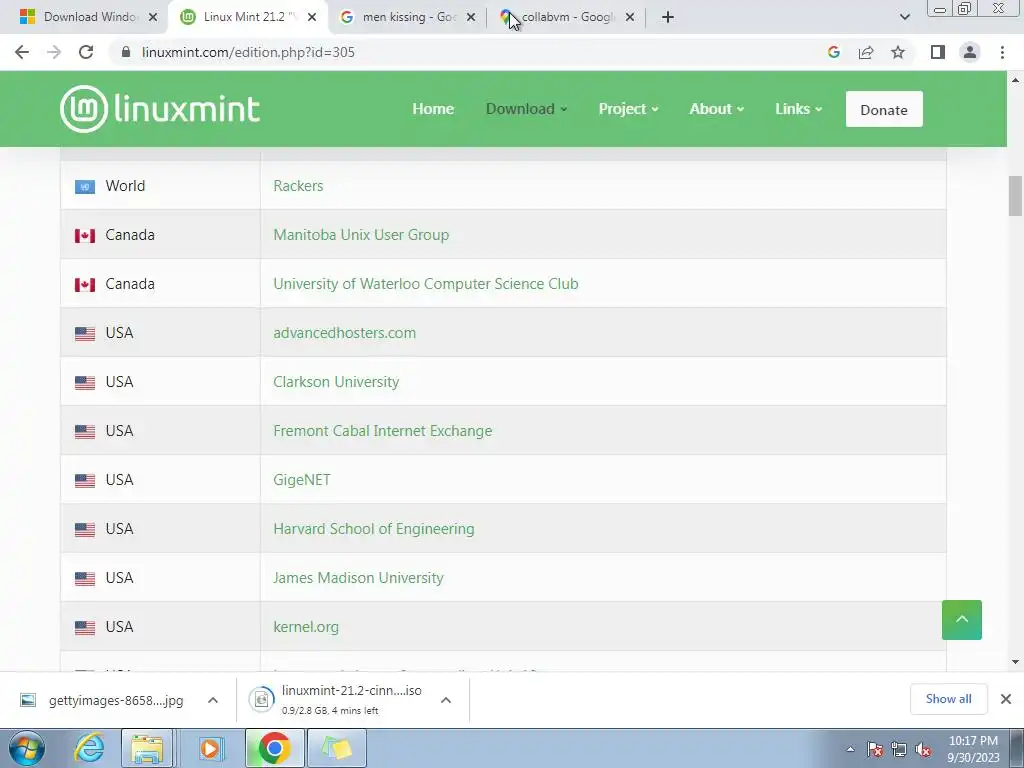Click the Linux Mint logo
Viewport: 1024px width, 768px height.
[x=160, y=108]
